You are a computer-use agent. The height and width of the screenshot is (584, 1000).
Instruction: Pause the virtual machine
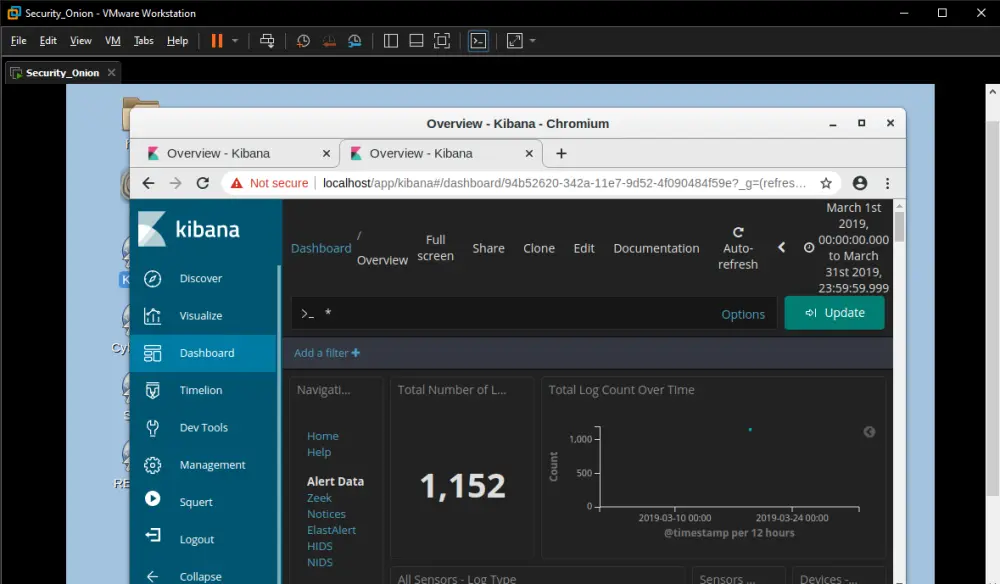tap(217, 41)
